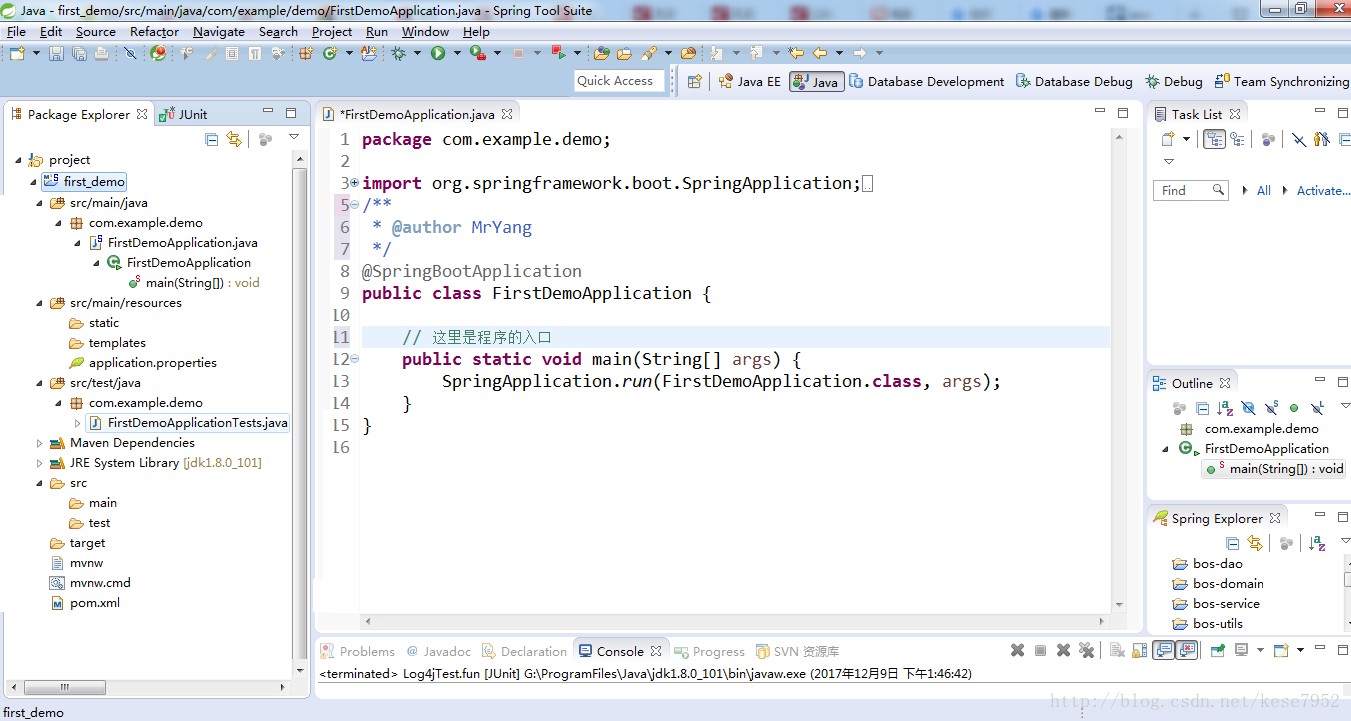Open the Navigate menu
The width and height of the screenshot is (1351, 721).
[x=219, y=31]
